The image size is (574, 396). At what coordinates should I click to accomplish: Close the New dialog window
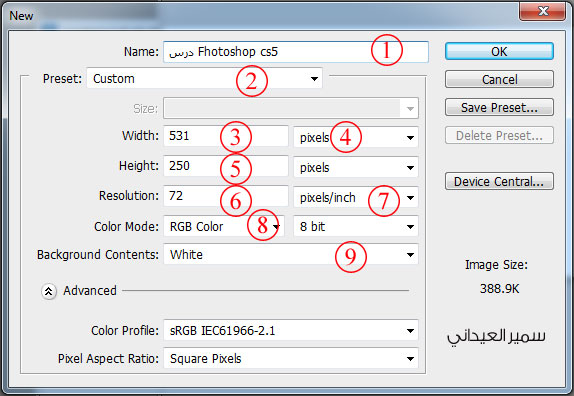coord(543,11)
